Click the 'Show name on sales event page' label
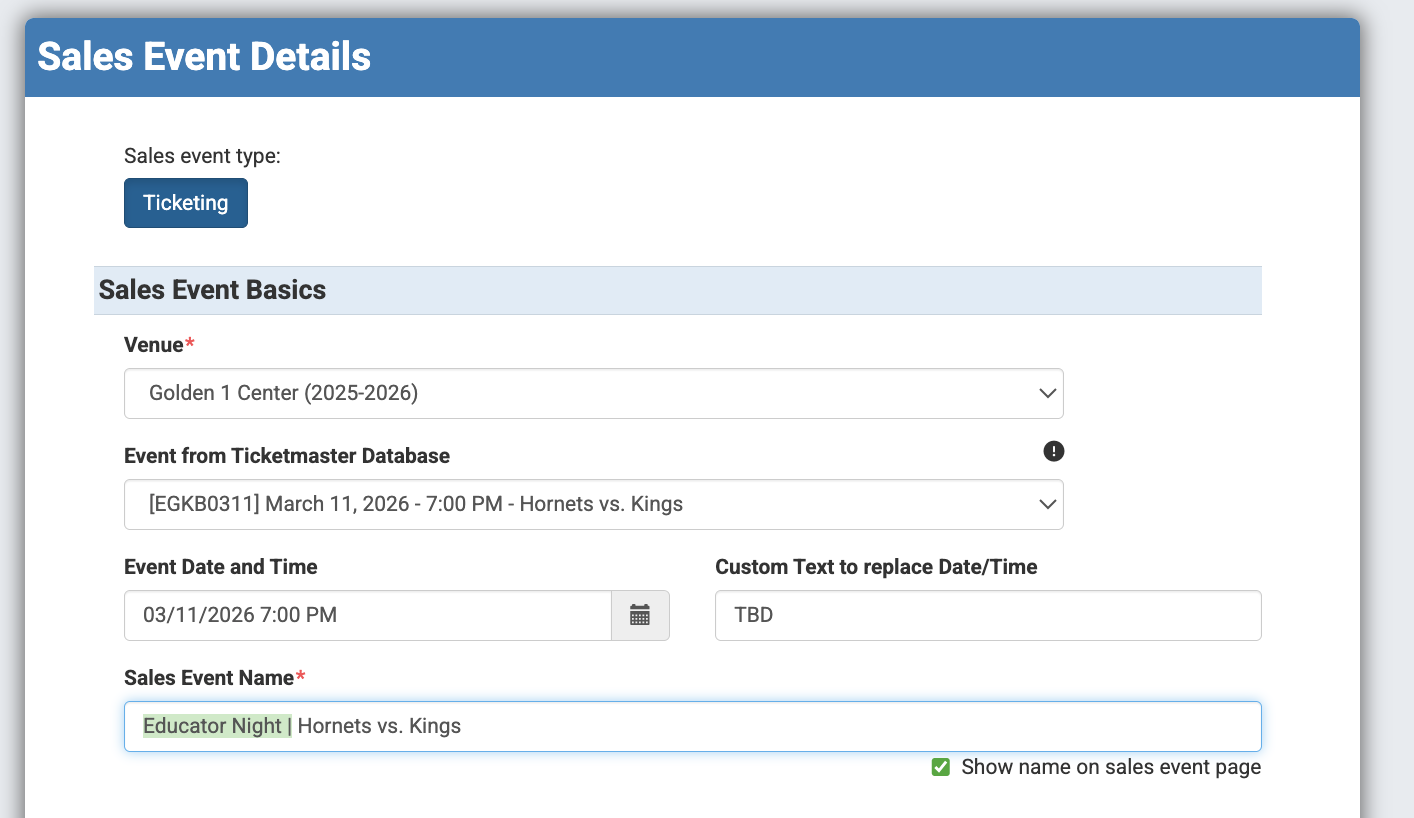Viewport: 1414px width, 818px height. 1110,767
